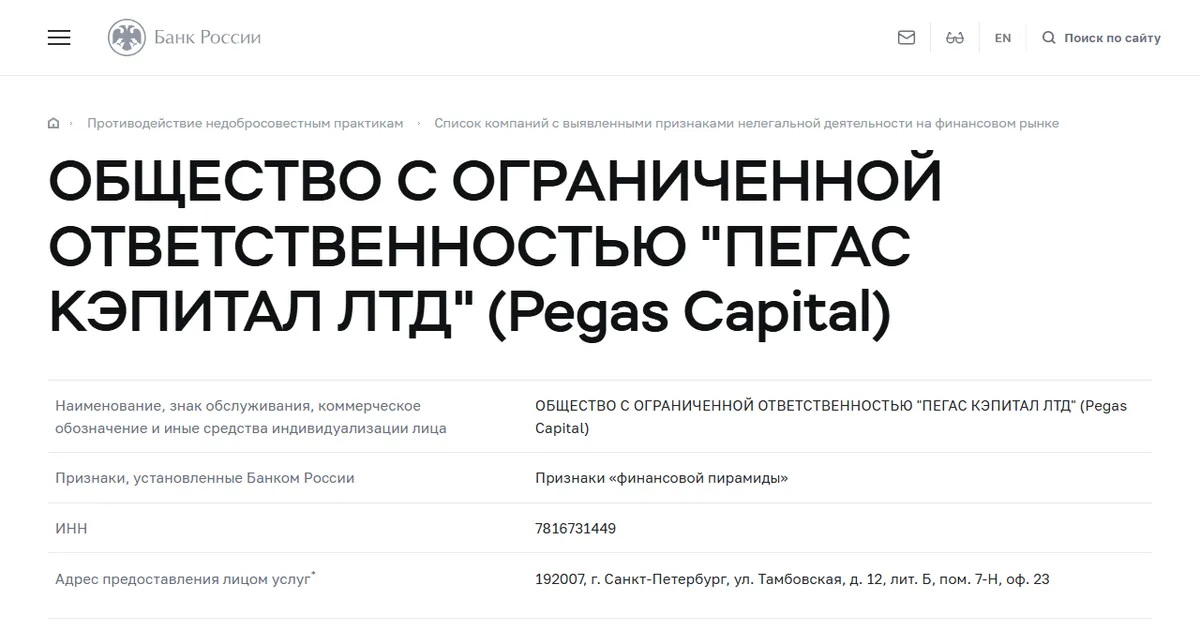Screen dimensions: 1200x630
Task: Go to home via breadcrumb house icon
Action: click(53, 123)
